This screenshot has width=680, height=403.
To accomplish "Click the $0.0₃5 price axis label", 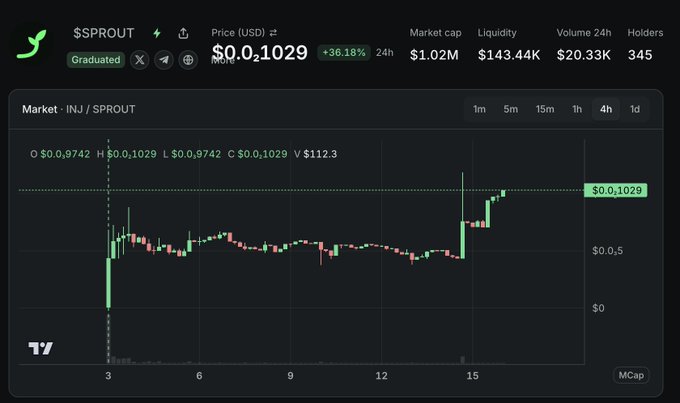I will [608, 251].
